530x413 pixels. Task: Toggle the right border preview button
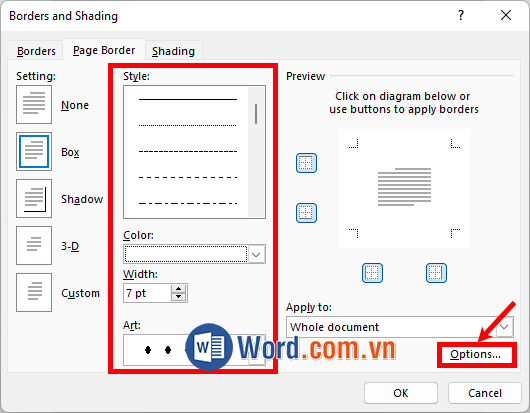point(436,273)
